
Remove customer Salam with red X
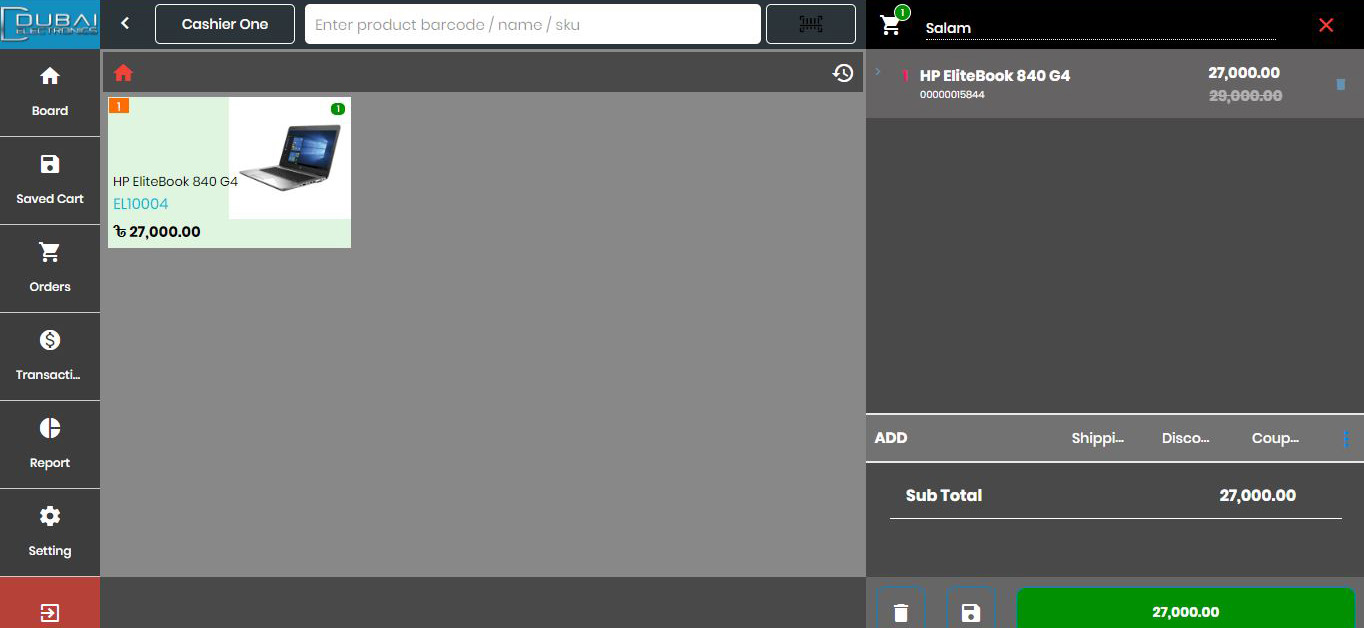pos(1326,25)
